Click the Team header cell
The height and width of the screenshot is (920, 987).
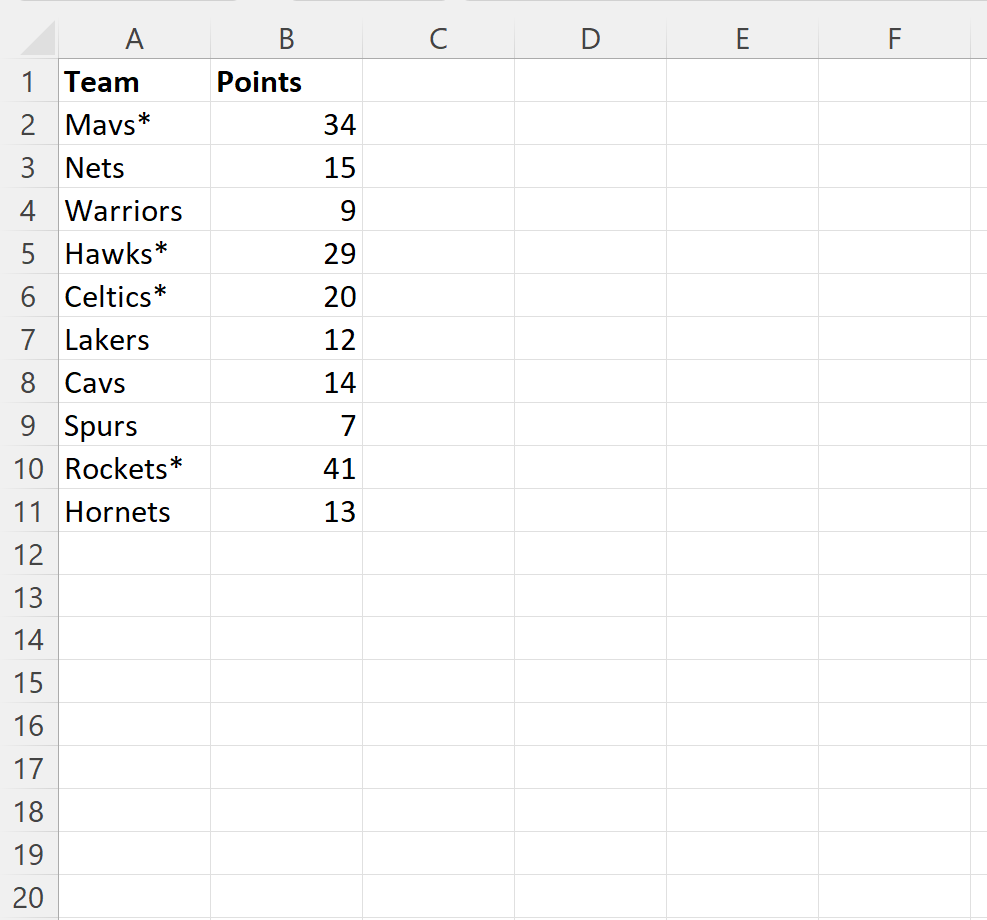pos(134,82)
